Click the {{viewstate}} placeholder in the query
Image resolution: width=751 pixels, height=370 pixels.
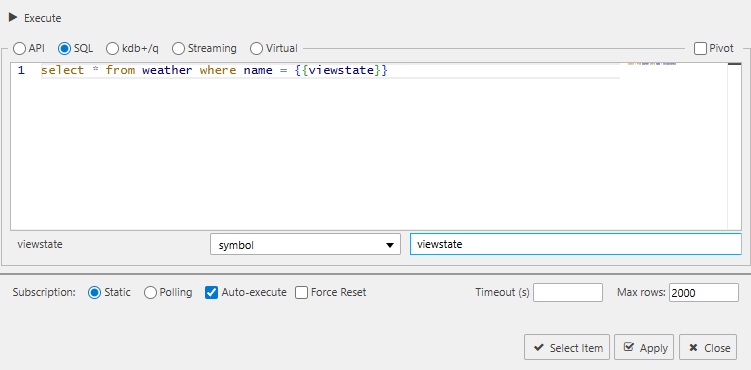click(341, 70)
